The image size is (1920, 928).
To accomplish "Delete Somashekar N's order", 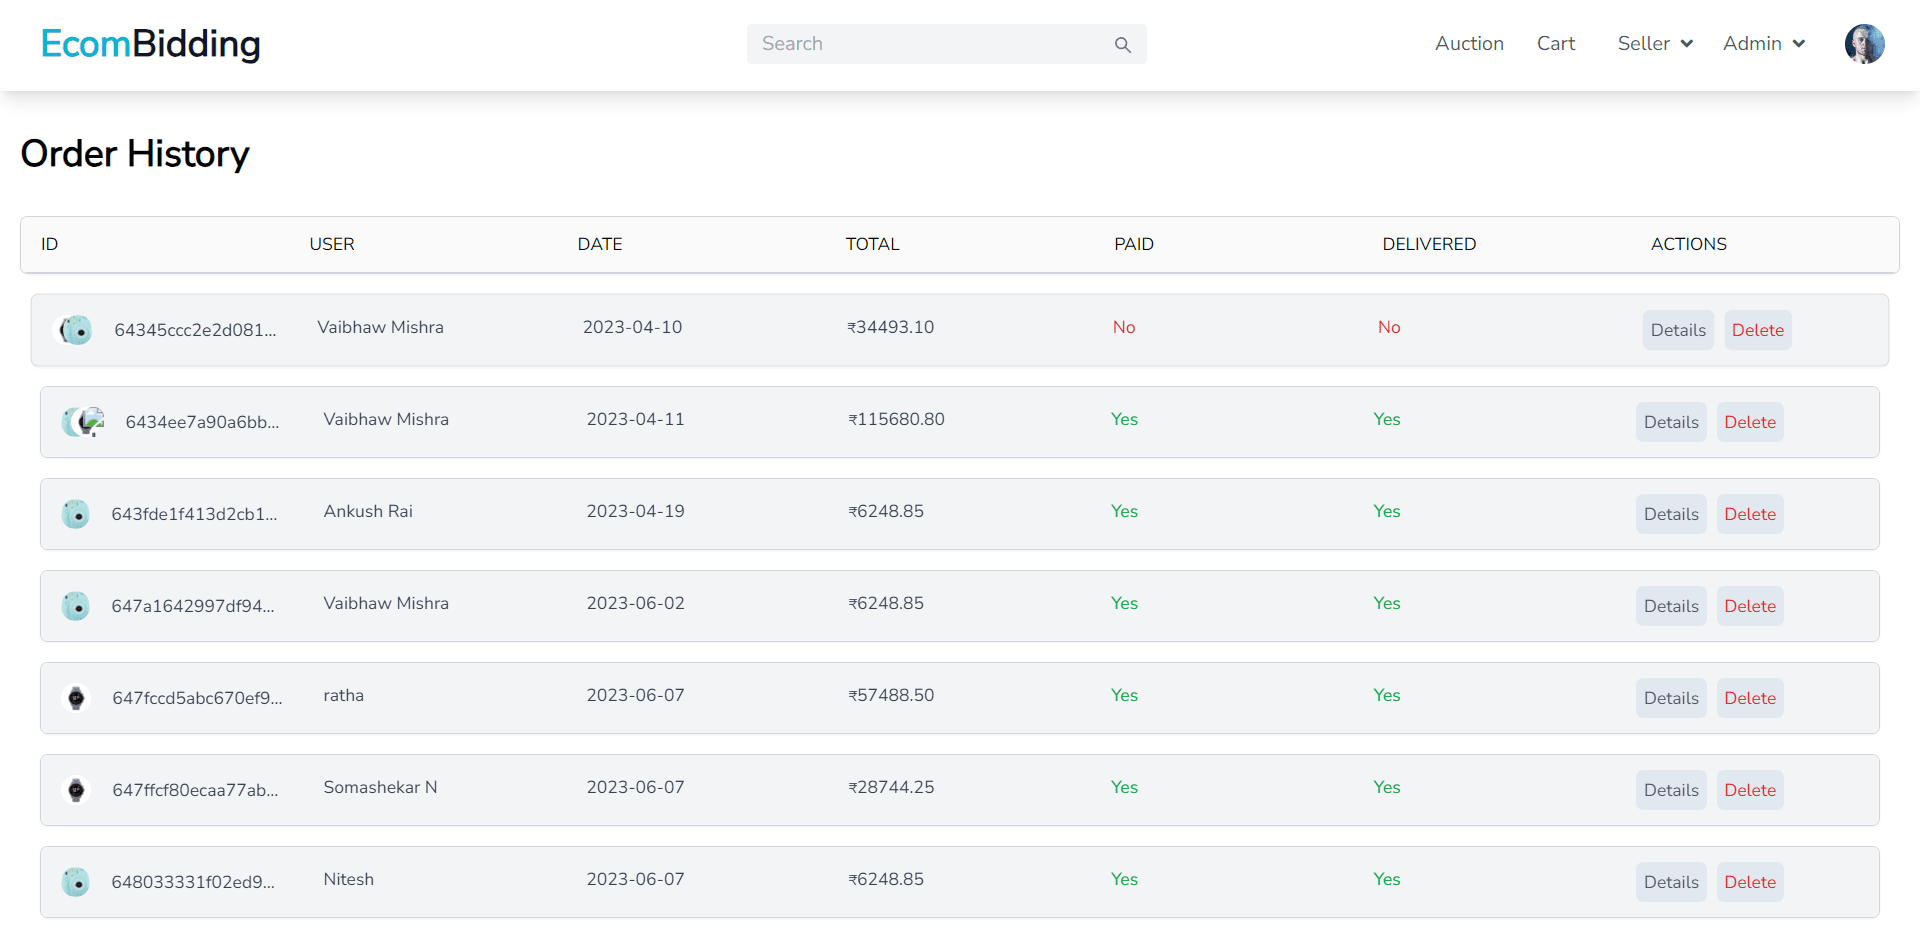I will pyautogui.click(x=1750, y=790).
